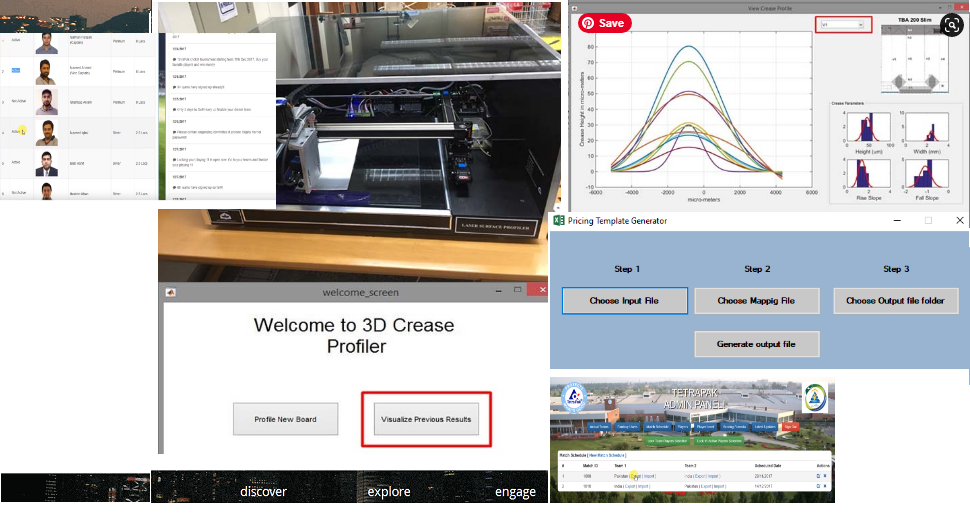
Task: Click the Tetra Pak logo in admin panel
Action: pos(574,399)
